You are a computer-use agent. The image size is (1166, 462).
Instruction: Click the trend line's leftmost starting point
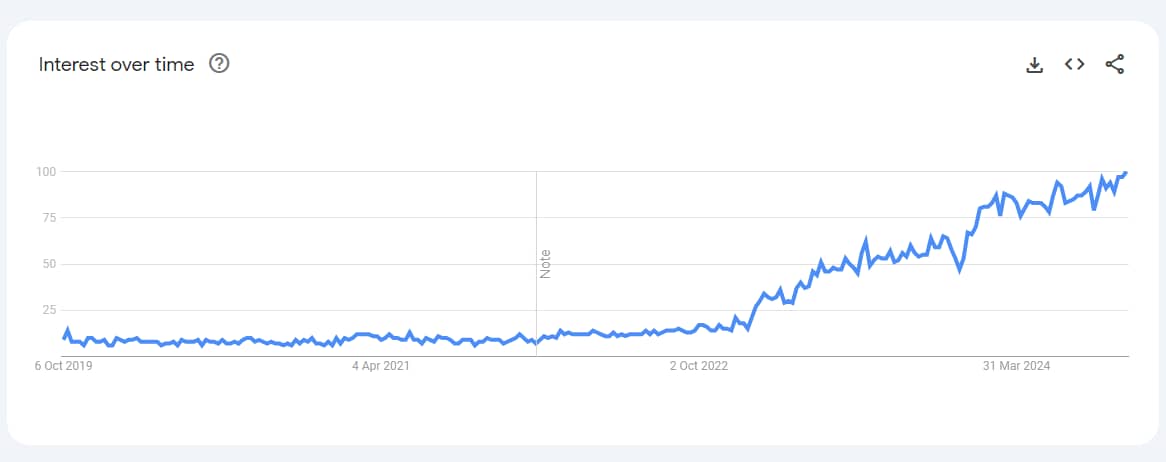[x=64, y=338]
